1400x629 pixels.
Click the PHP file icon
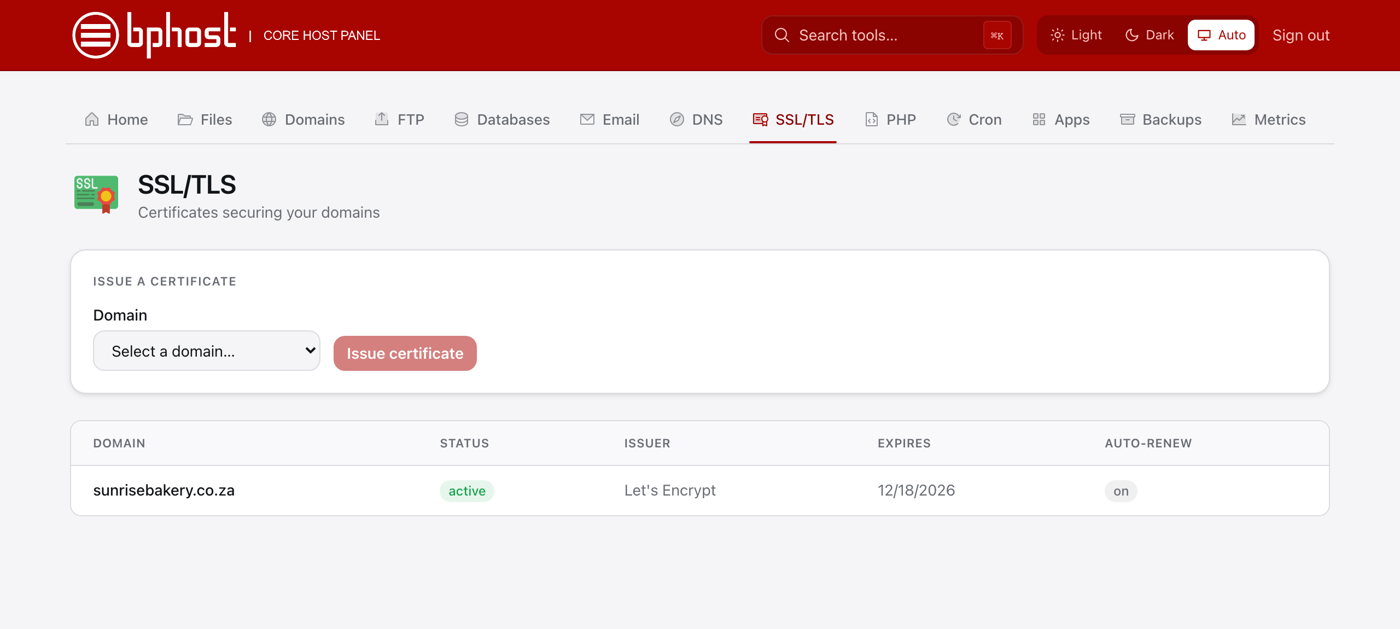[x=871, y=119]
